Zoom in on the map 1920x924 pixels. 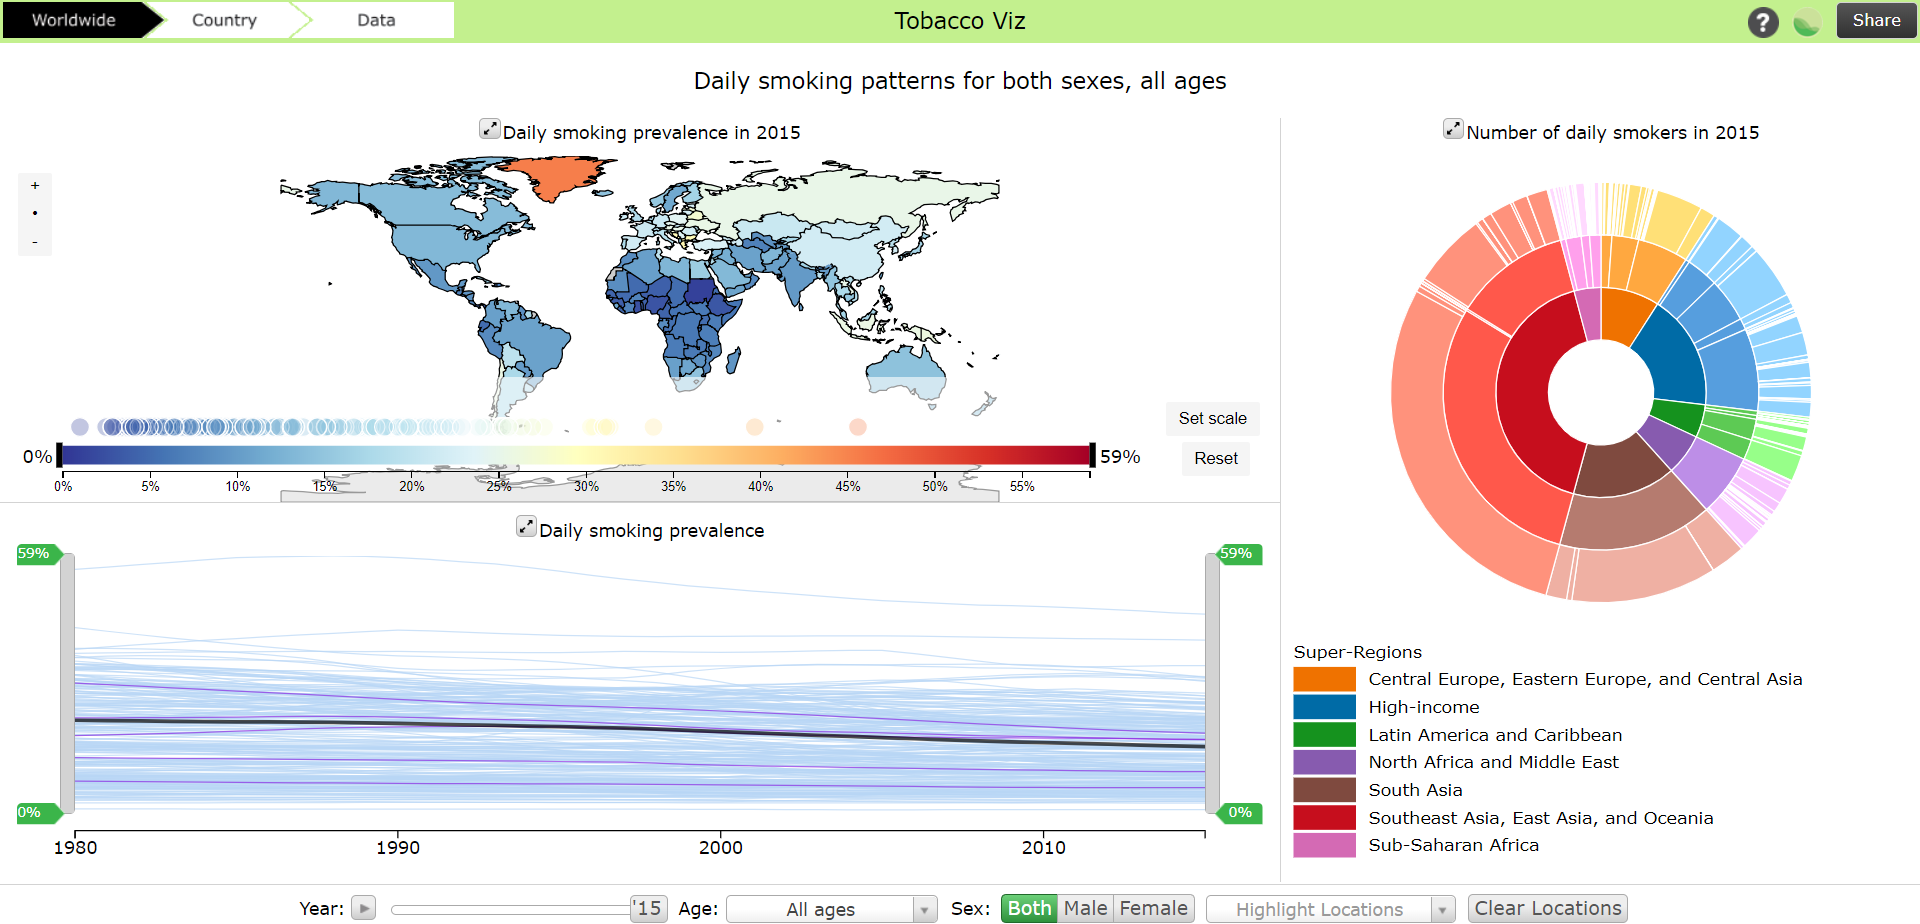(x=35, y=186)
